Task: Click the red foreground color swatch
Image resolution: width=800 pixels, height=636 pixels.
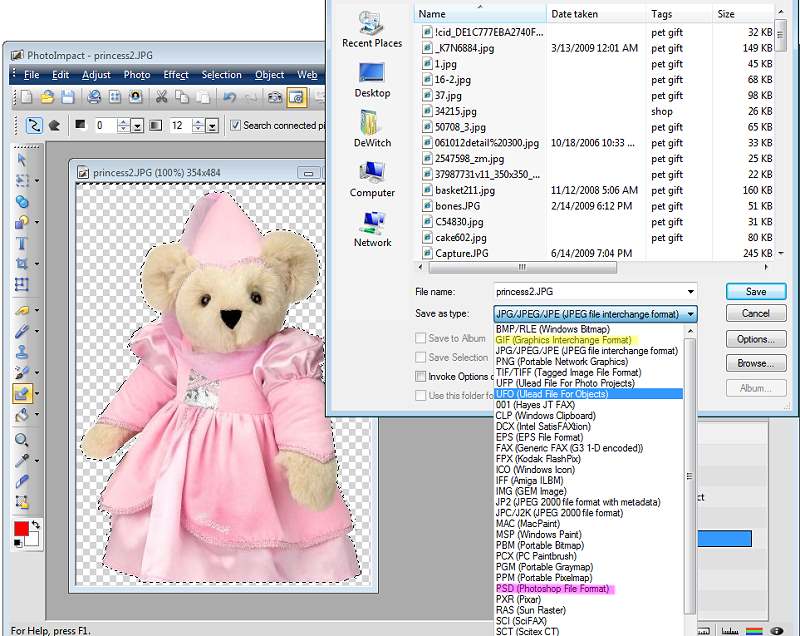Action: [x=21, y=528]
